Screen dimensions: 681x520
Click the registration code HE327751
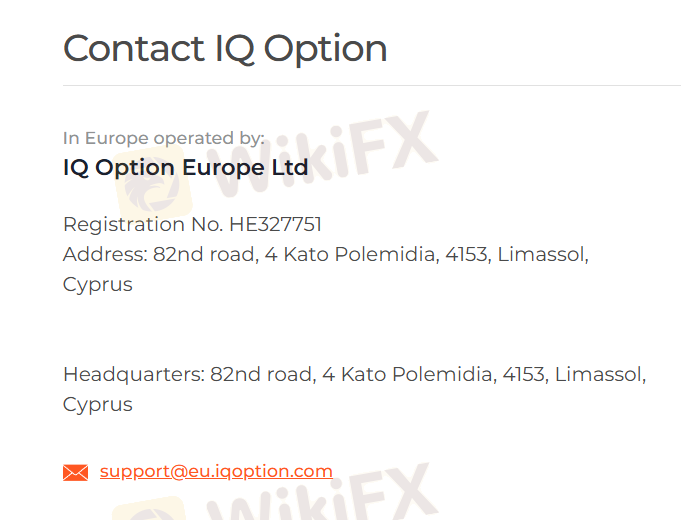(275, 225)
